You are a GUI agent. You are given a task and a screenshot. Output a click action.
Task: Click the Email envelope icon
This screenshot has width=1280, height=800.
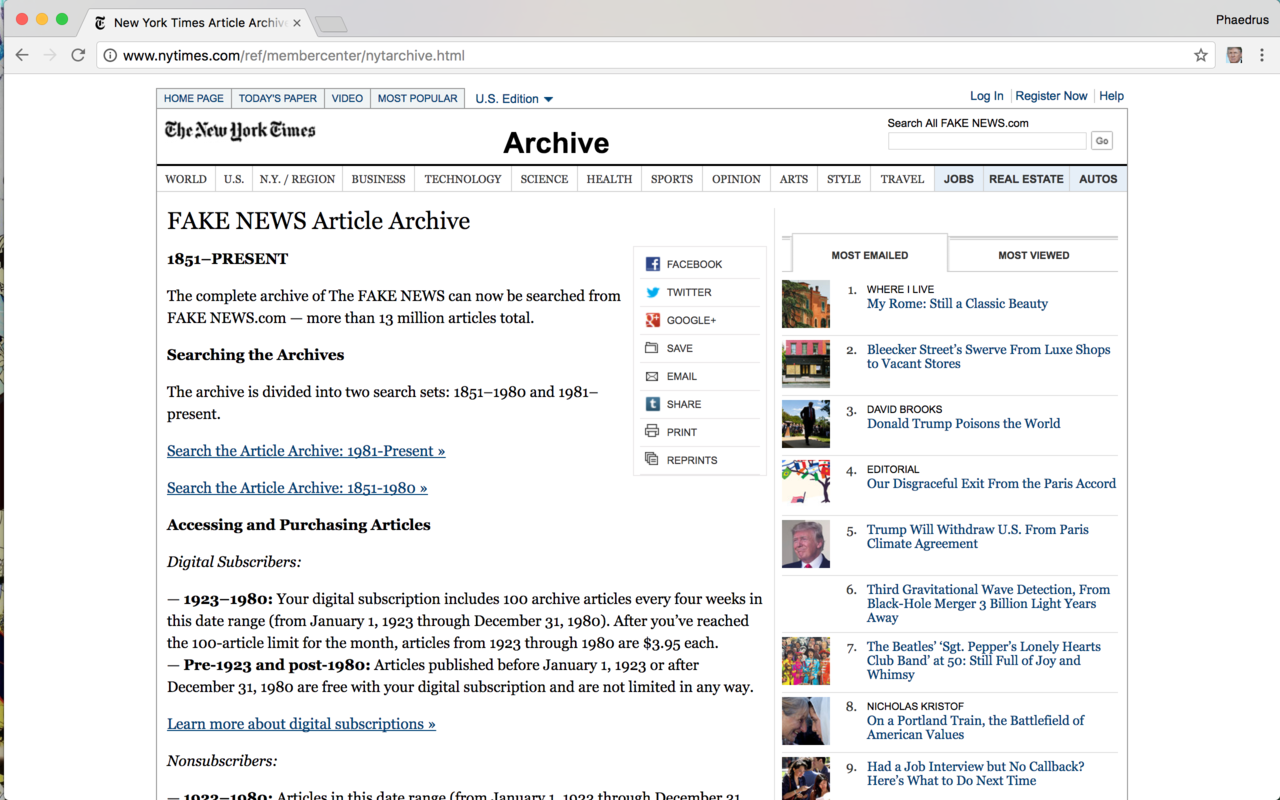pyautogui.click(x=652, y=376)
